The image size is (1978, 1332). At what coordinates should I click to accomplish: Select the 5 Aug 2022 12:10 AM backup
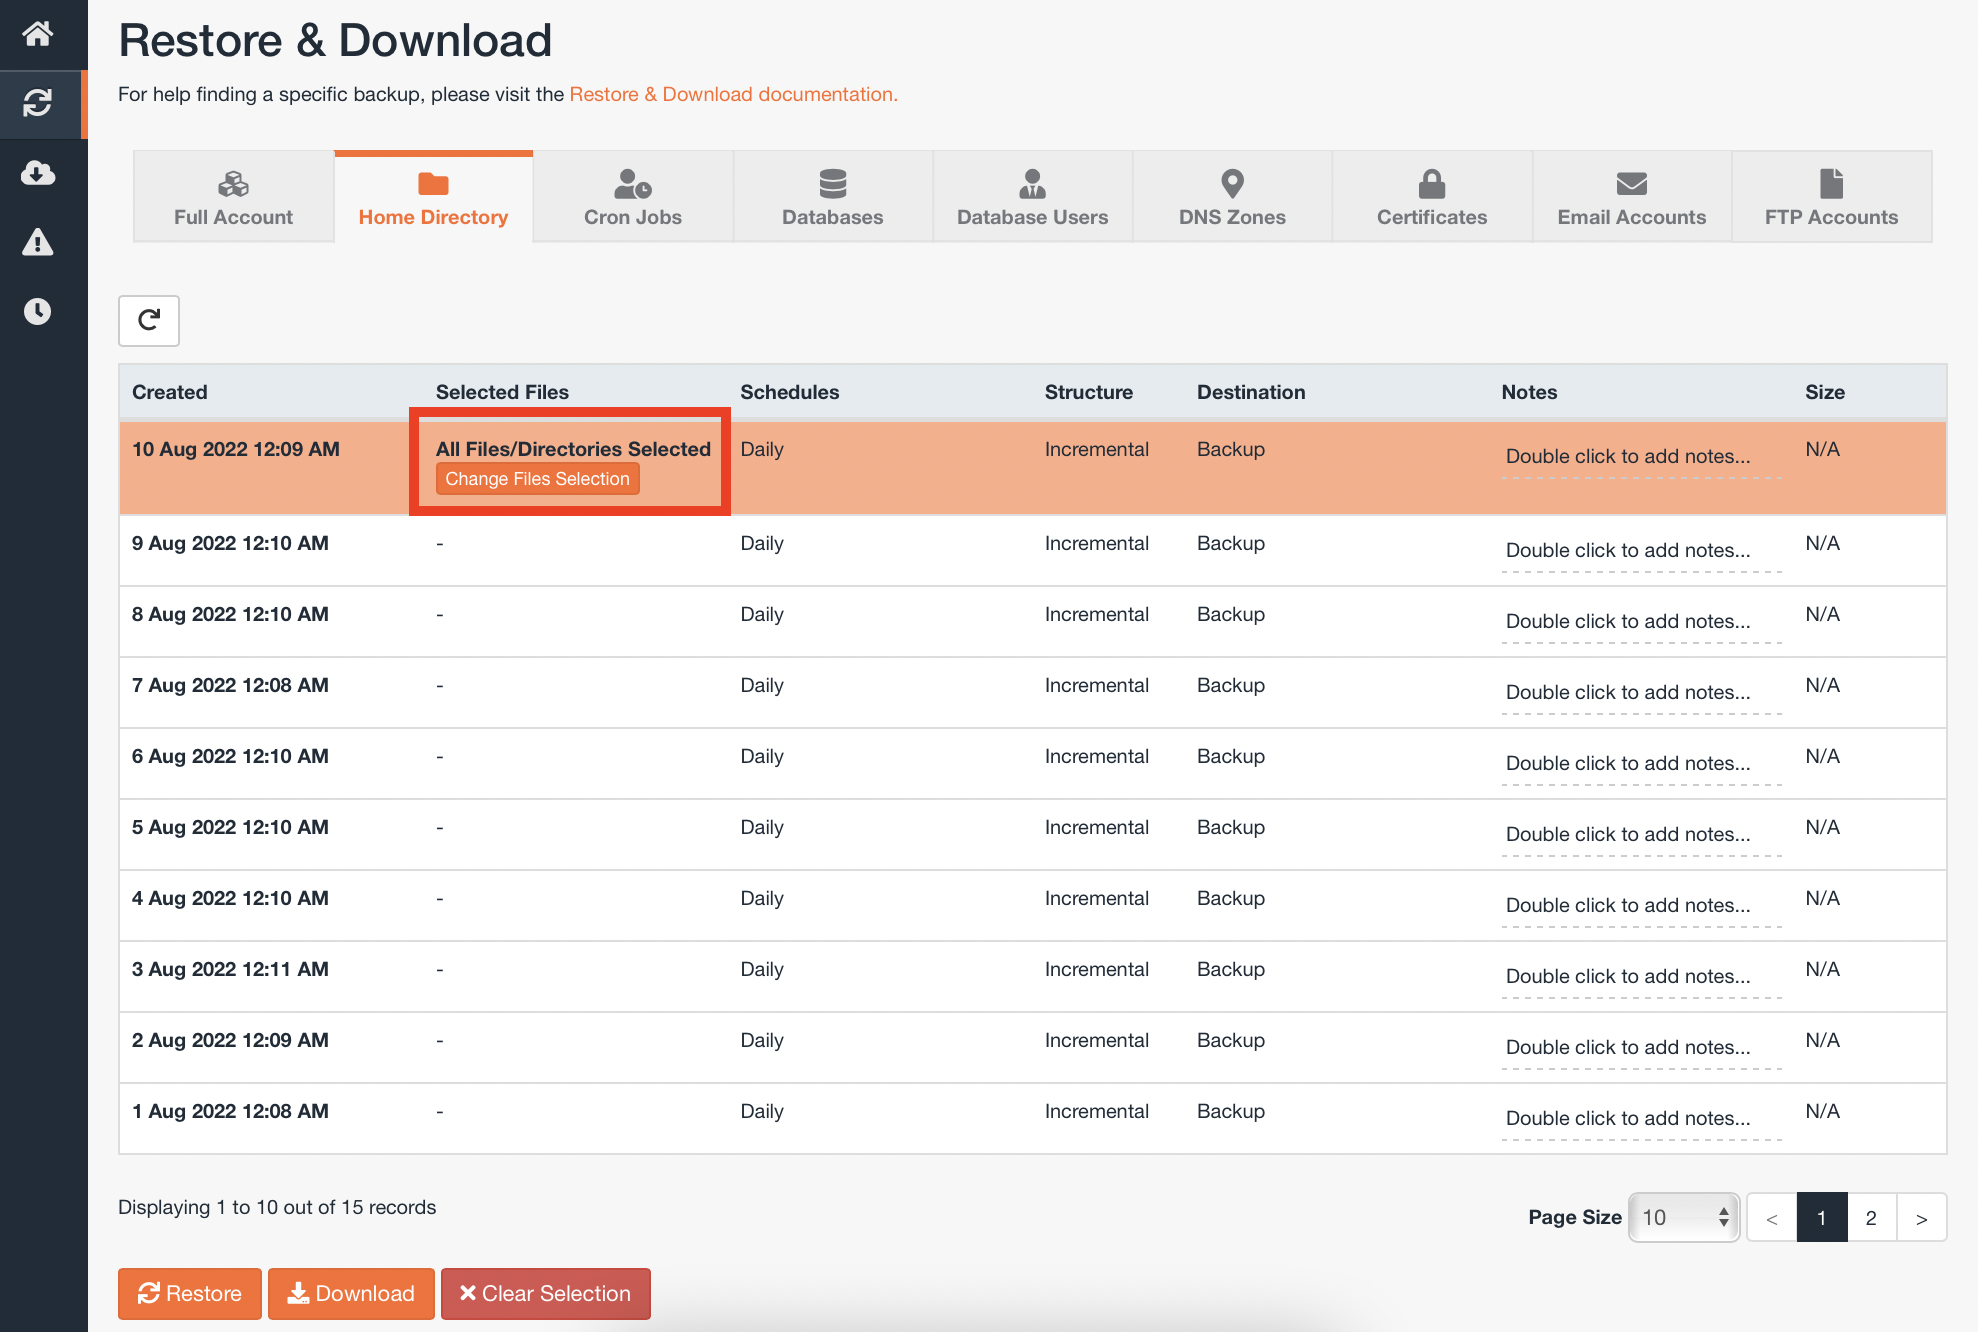coord(1033,835)
